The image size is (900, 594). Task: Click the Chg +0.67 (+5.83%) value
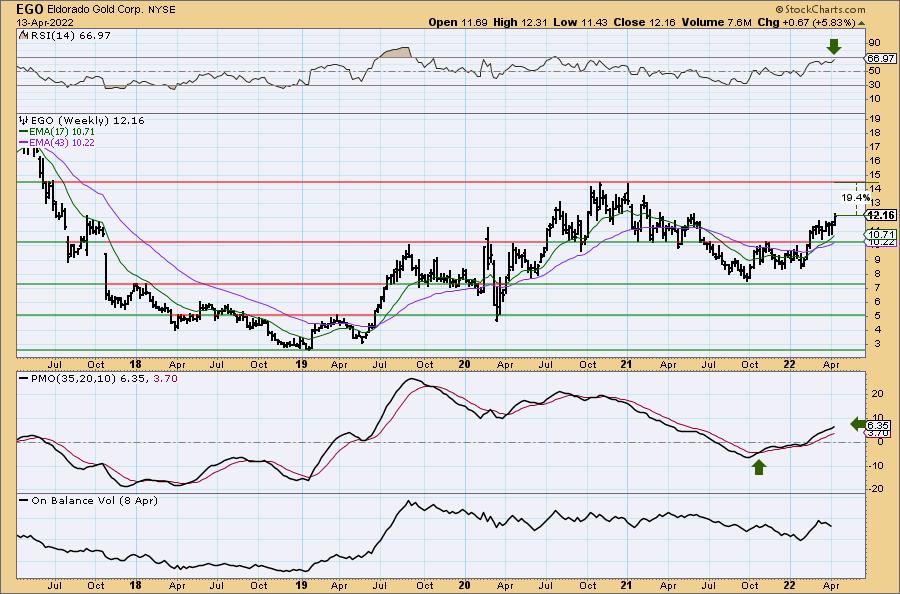pos(806,22)
